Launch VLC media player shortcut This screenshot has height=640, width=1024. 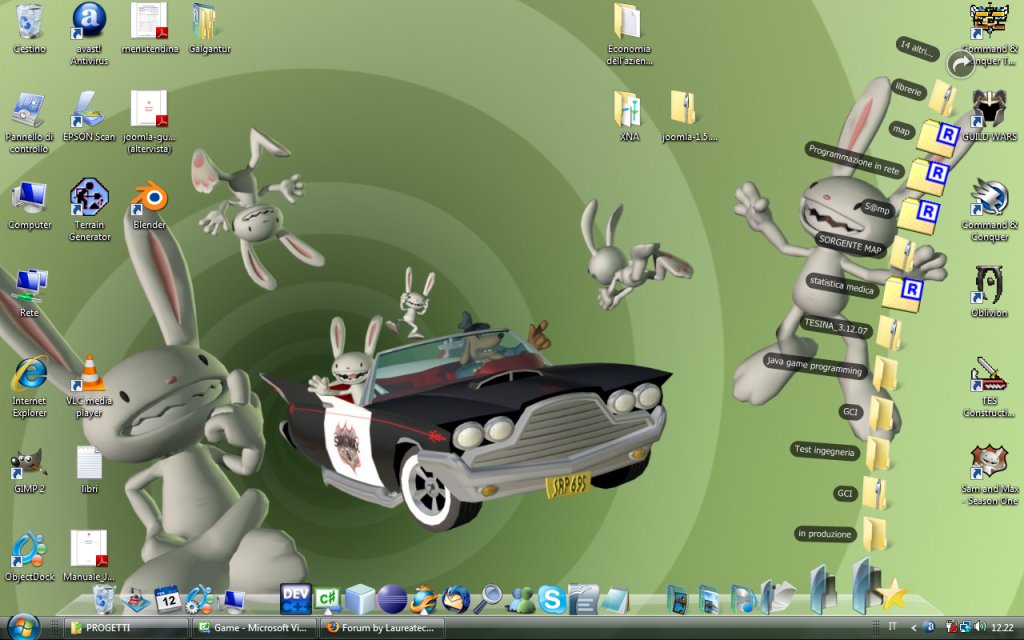pos(89,387)
